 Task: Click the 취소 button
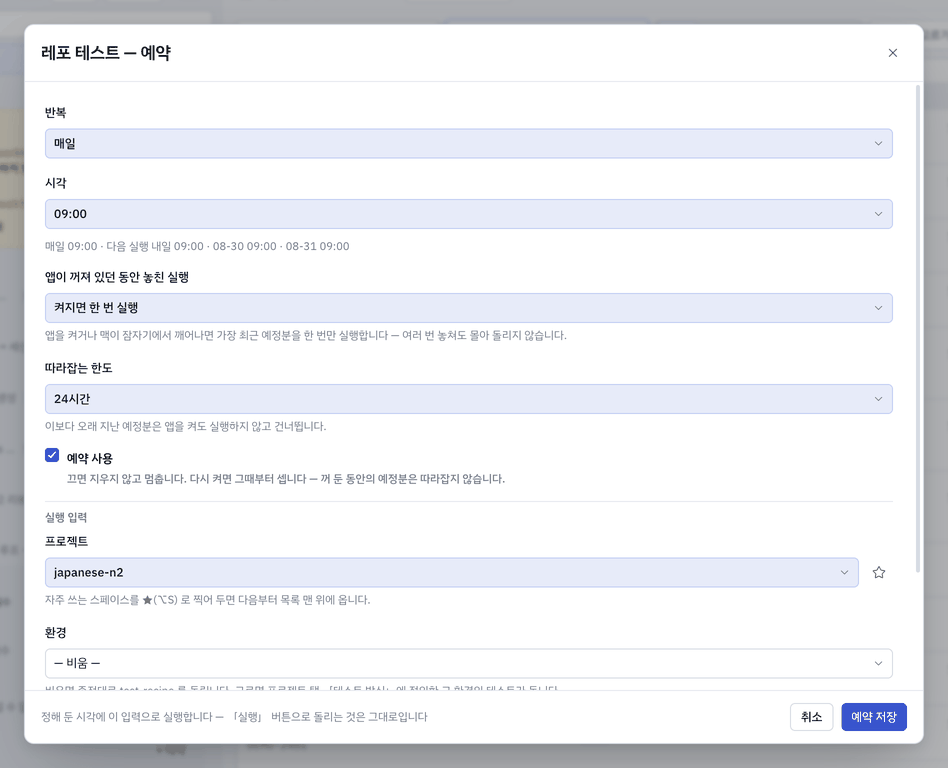pyautogui.click(x=811, y=717)
